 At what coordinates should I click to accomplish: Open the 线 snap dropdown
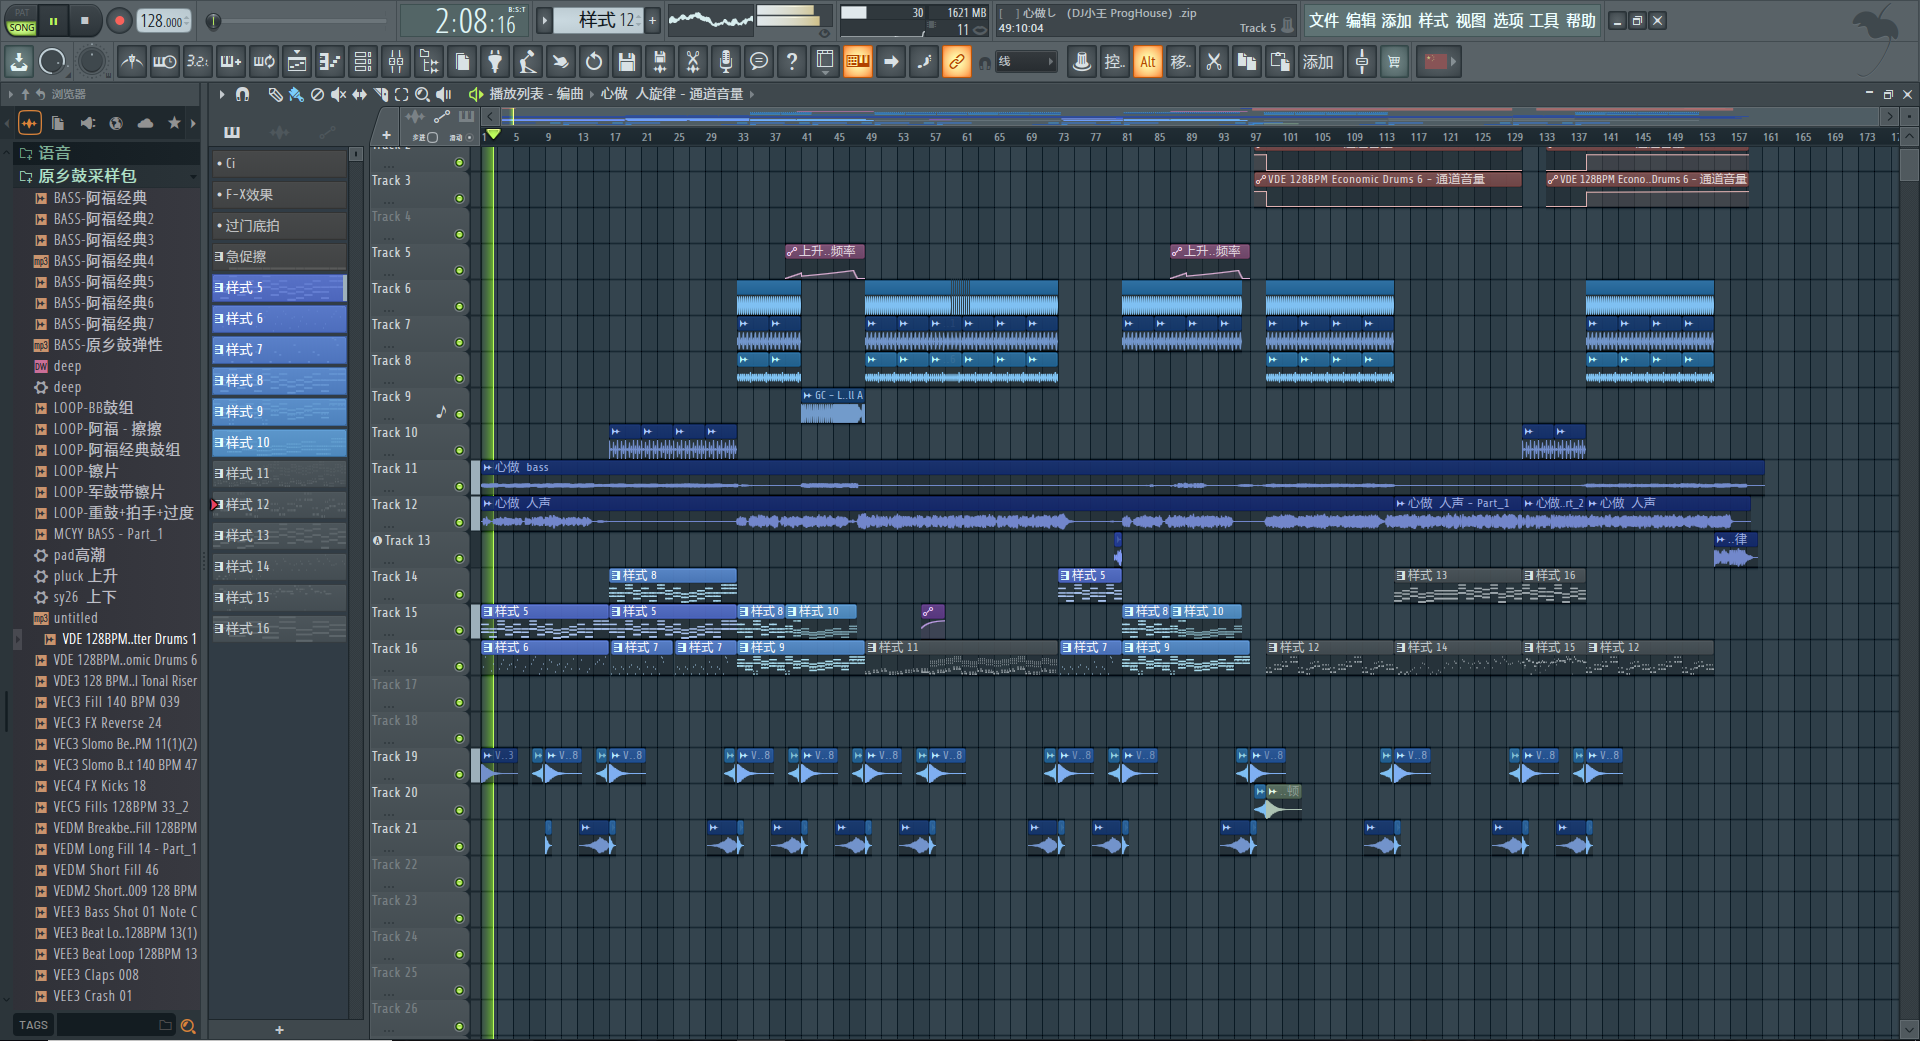[1026, 62]
